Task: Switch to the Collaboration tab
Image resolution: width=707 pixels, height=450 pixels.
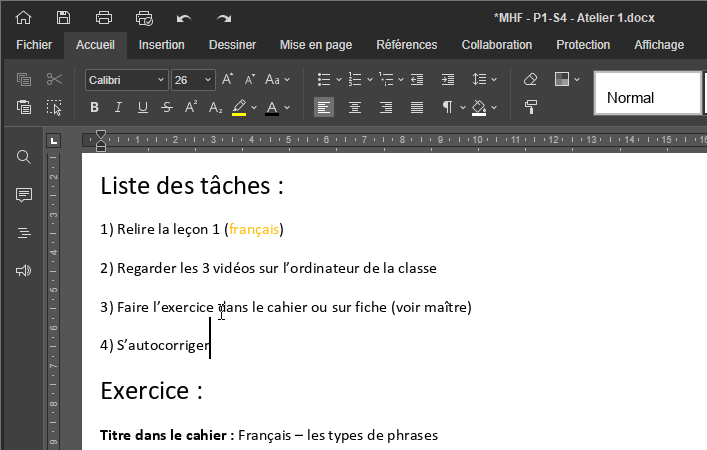Action: 496,45
